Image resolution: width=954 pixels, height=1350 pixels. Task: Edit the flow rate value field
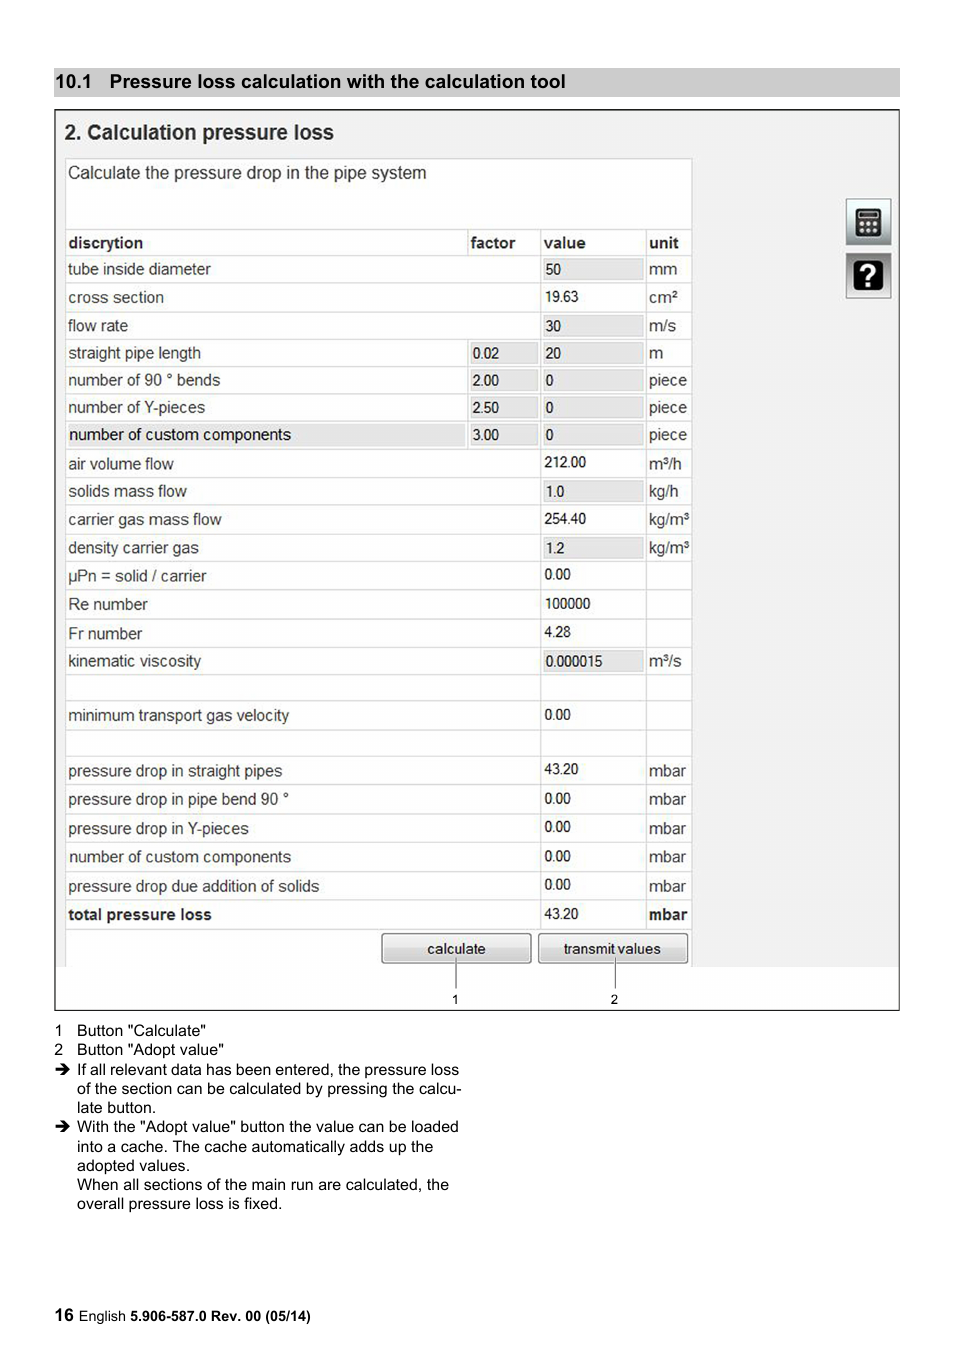[592, 326]
